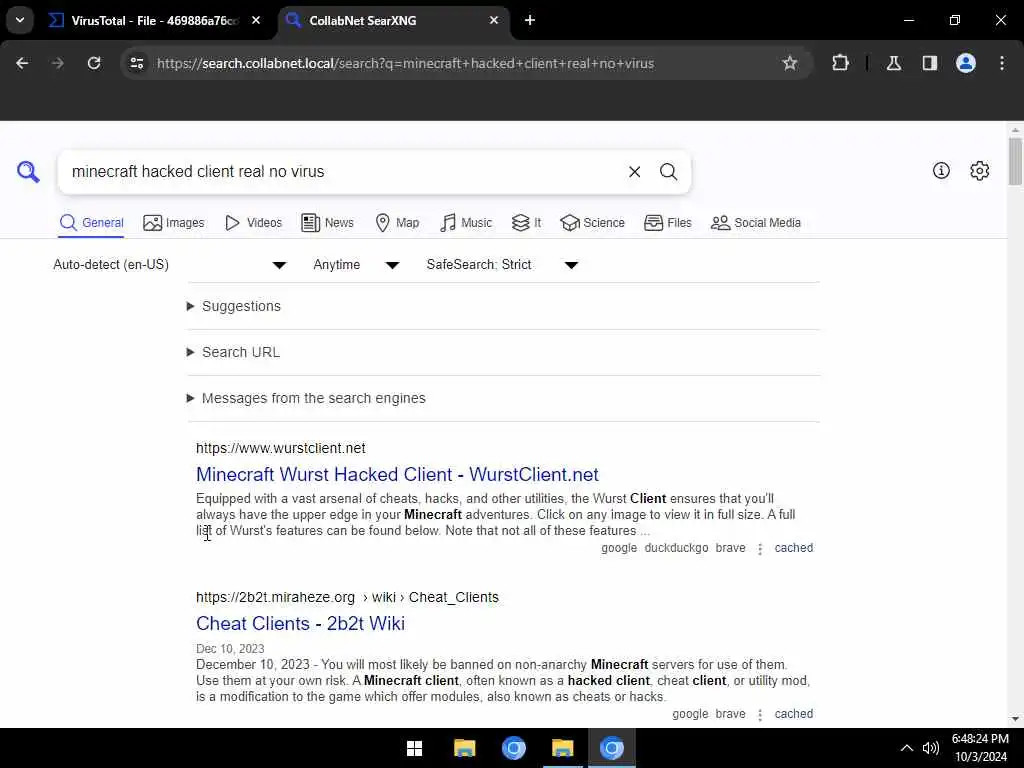Open more options dots for Wurst result

760,549
